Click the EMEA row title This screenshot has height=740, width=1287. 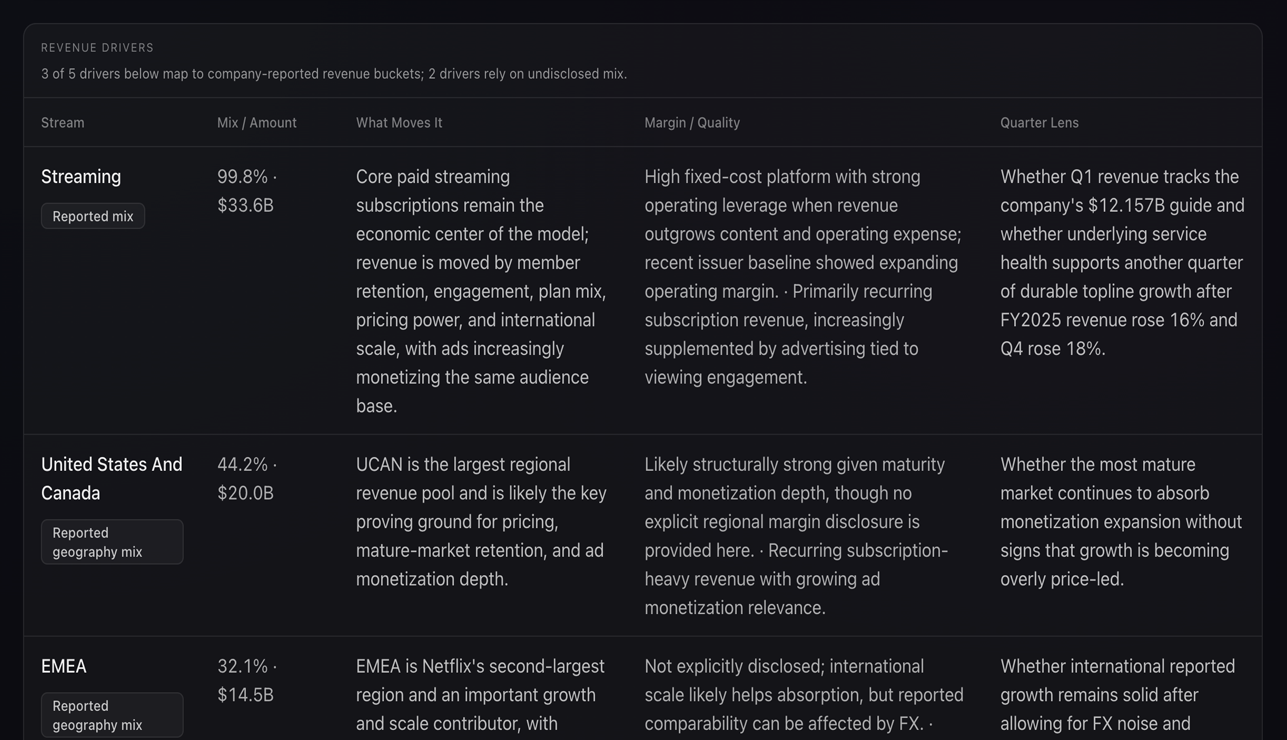pyautogui.click(x=64, y=666)
